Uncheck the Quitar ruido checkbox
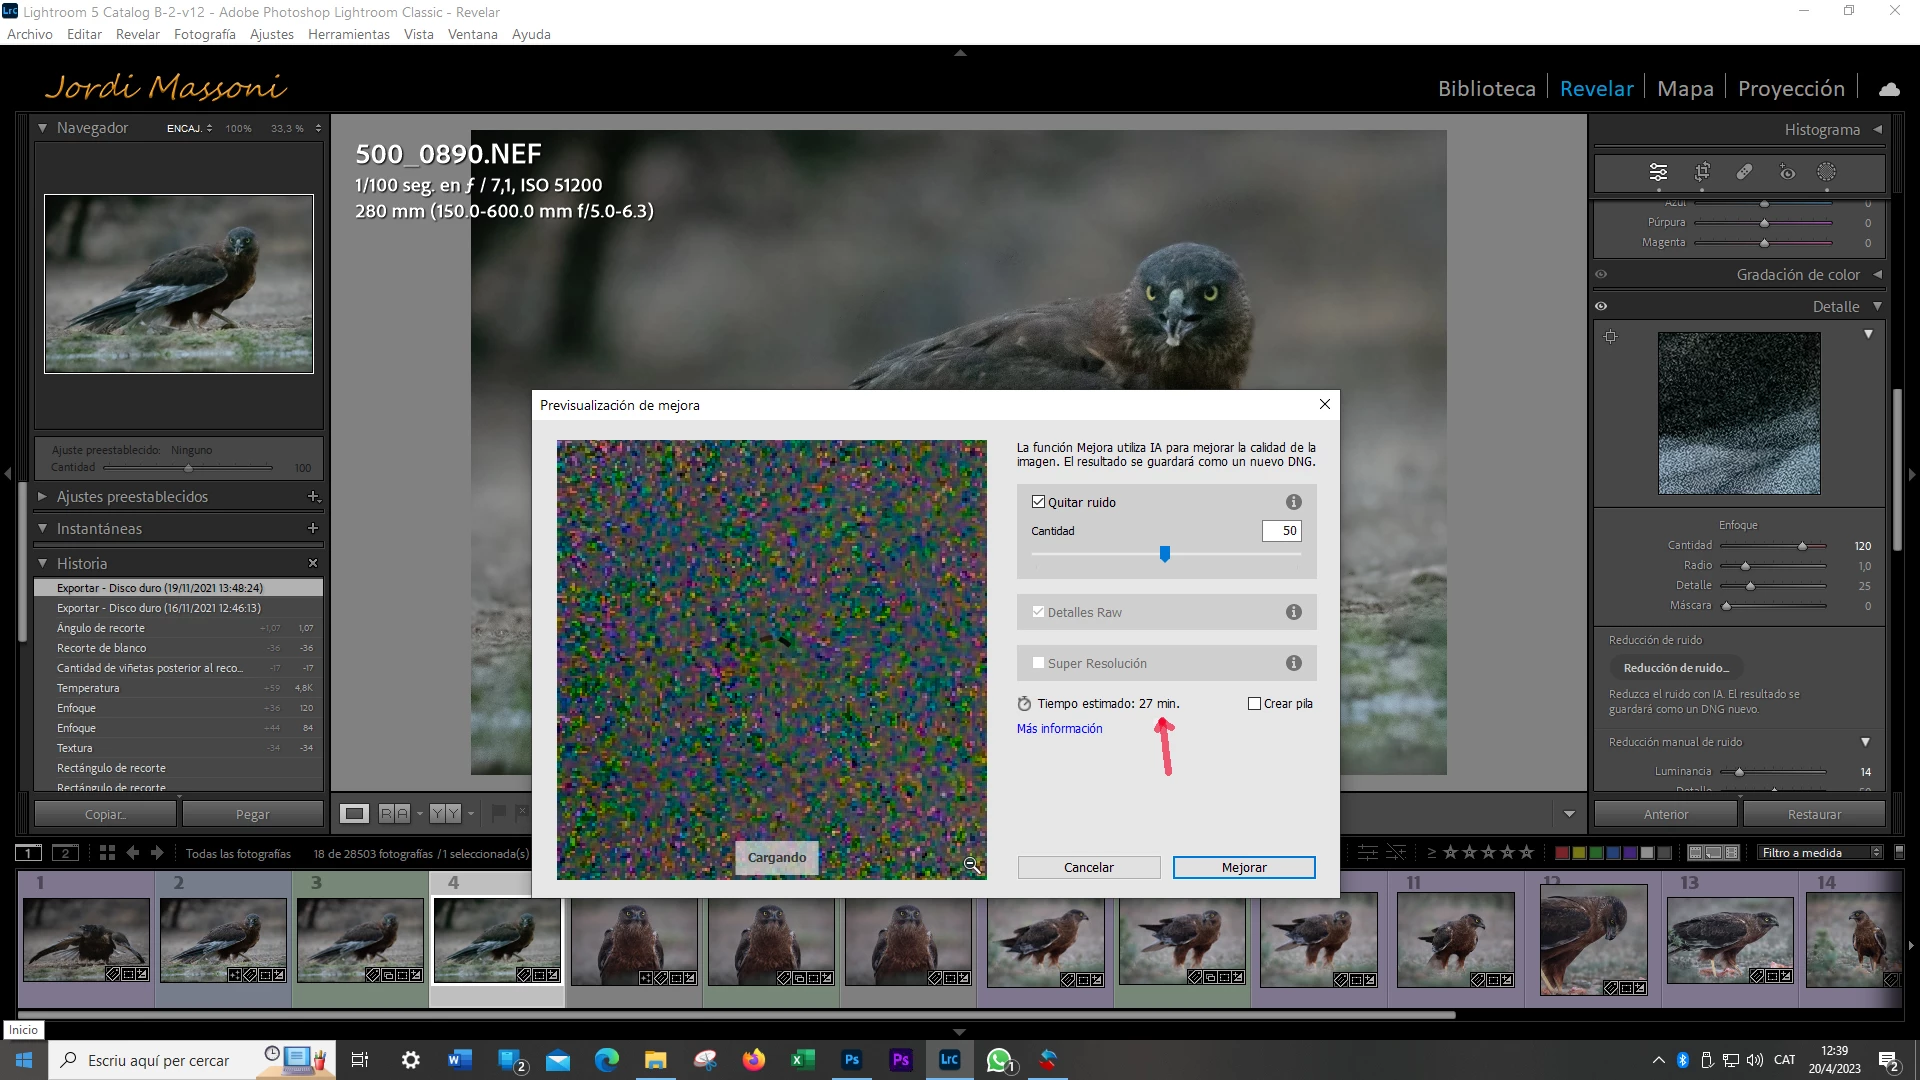This screenshot has width=1920, height=1080. 1038,502
